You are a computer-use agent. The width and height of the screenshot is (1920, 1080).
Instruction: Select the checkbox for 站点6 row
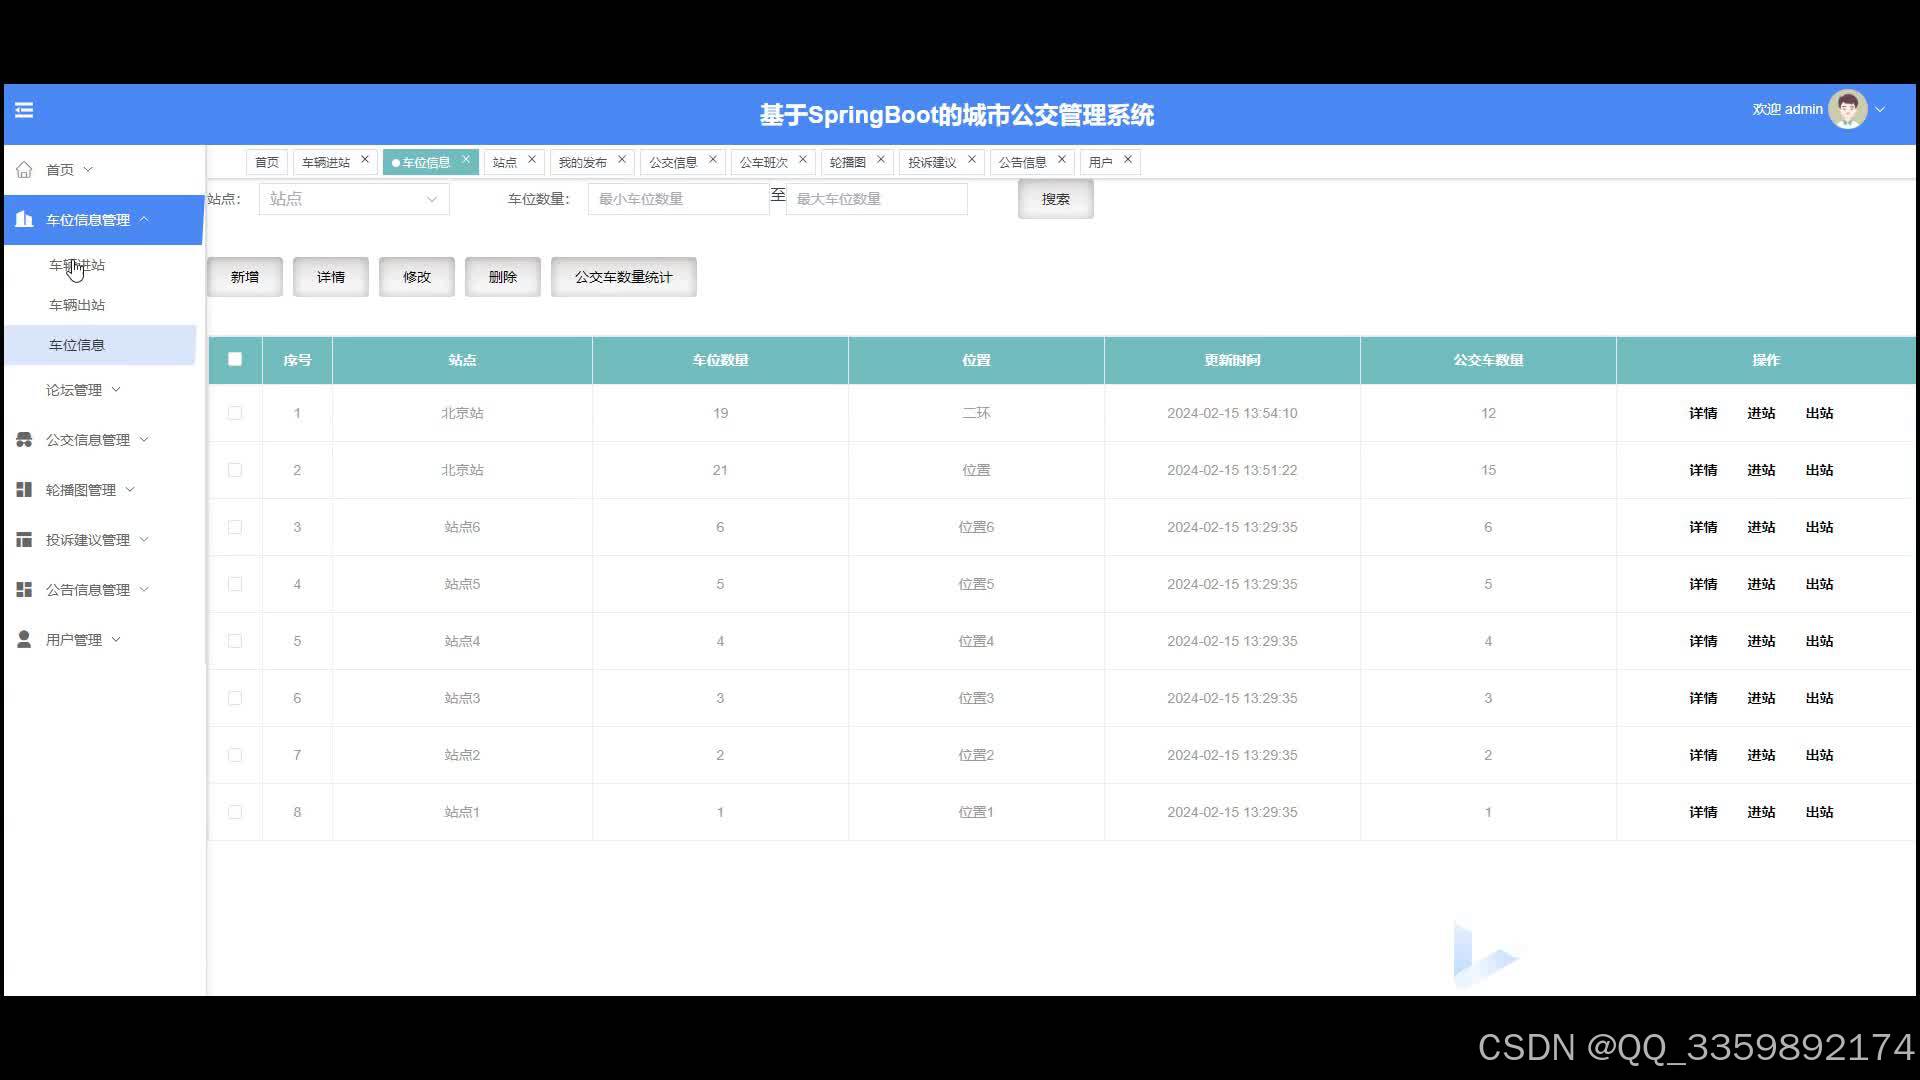point(235,527)
